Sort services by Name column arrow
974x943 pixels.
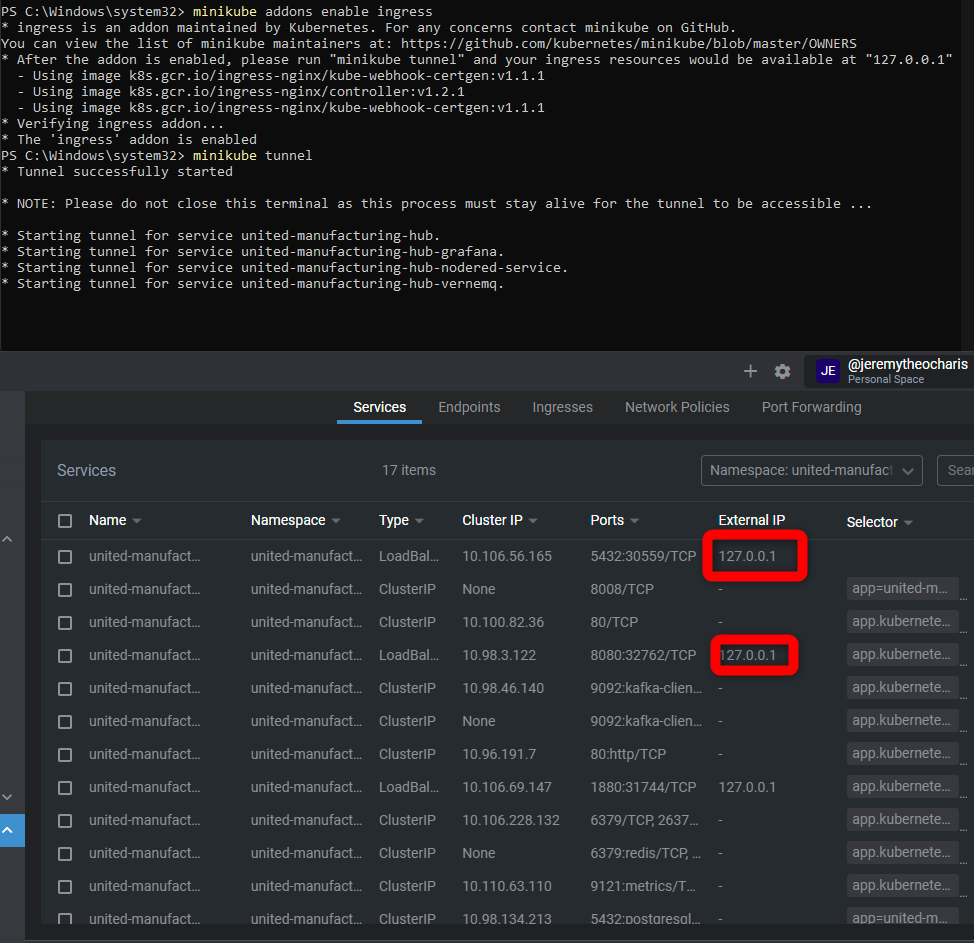[137, 521]
